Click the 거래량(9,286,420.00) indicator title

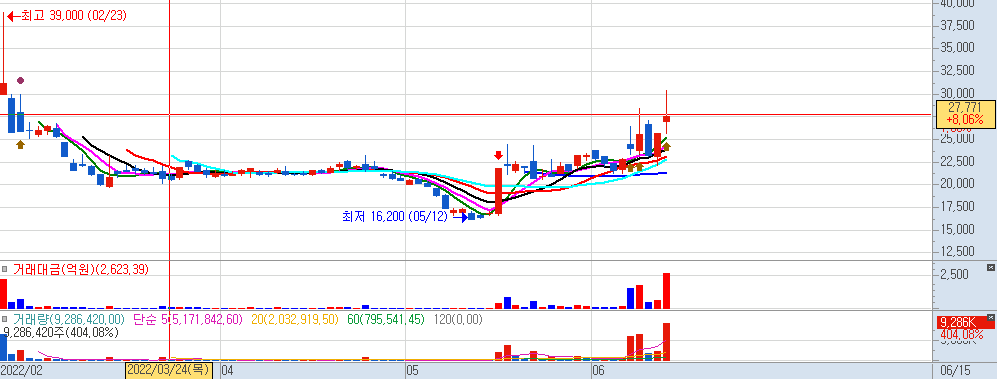69,319
